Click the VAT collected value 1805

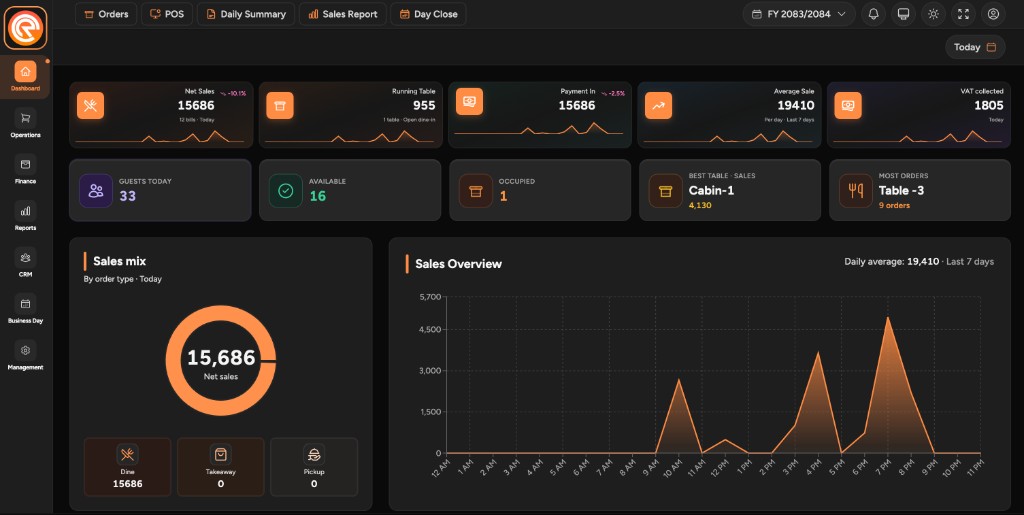989,105
